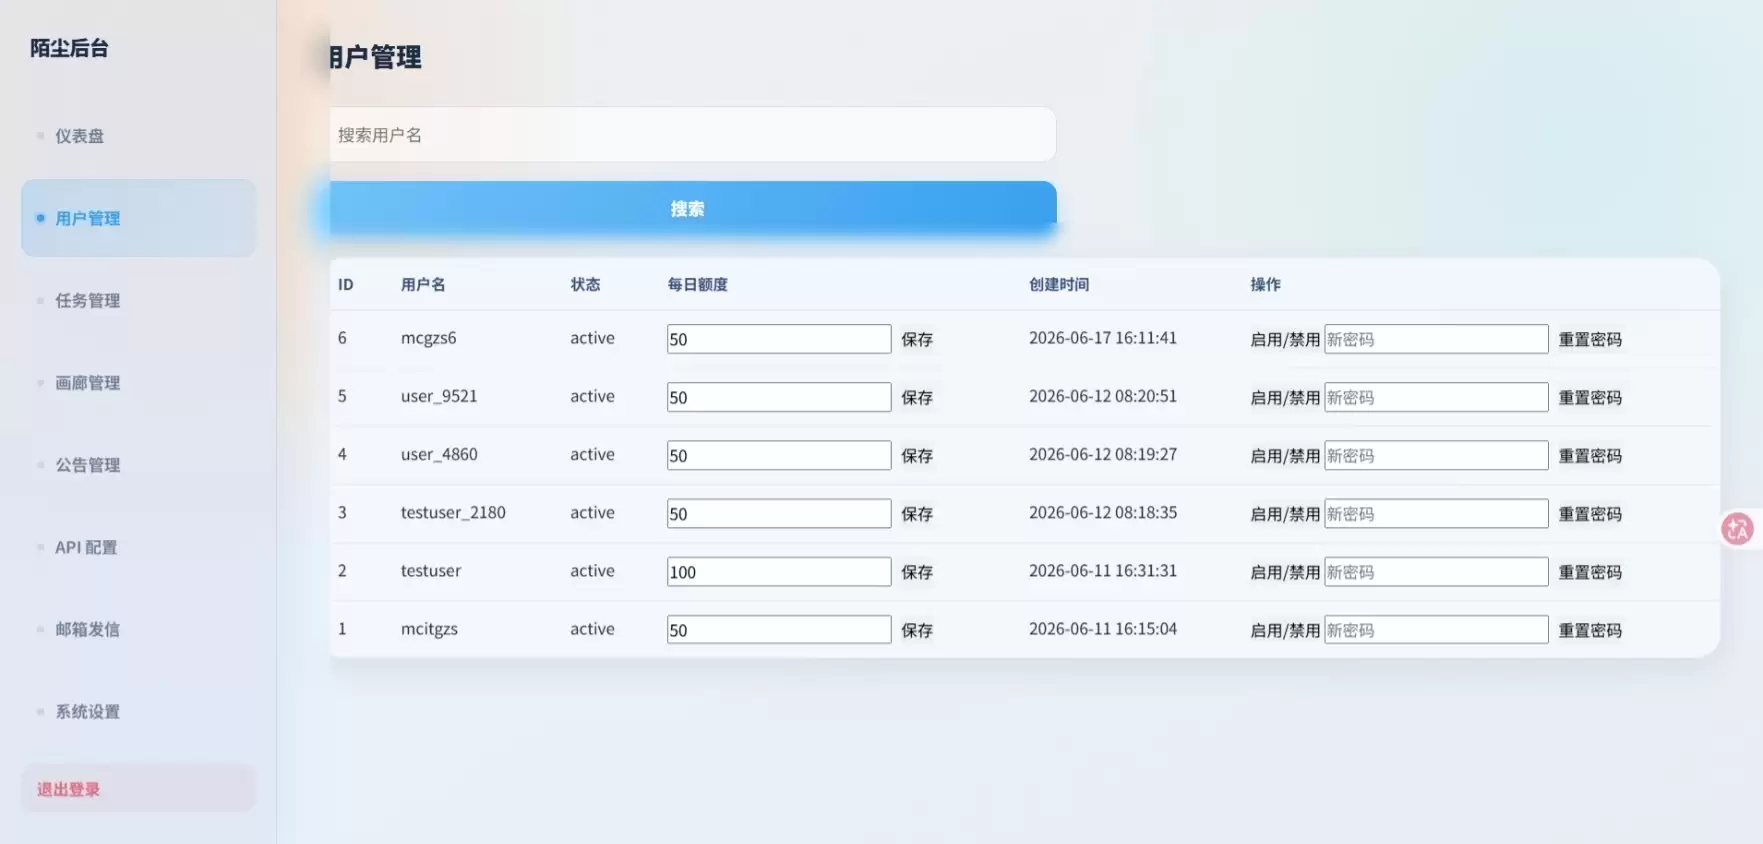Screen dimensions: 1763x844
Task: Click creation time 2026-06-12 08:20:51
Action: click(x=1103, y=396)
